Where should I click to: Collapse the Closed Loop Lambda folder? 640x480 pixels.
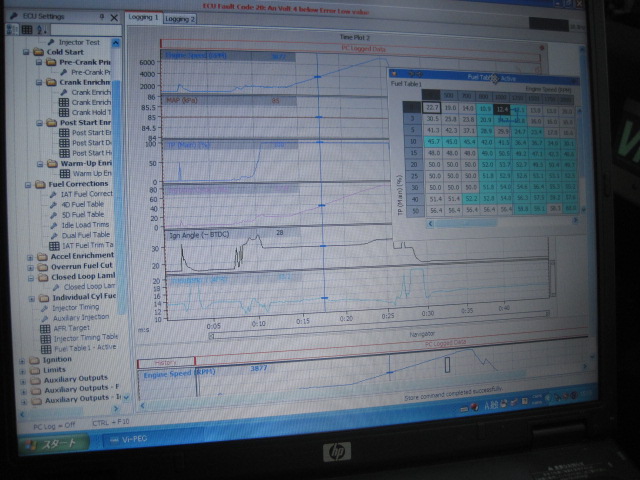pos(31,278)
